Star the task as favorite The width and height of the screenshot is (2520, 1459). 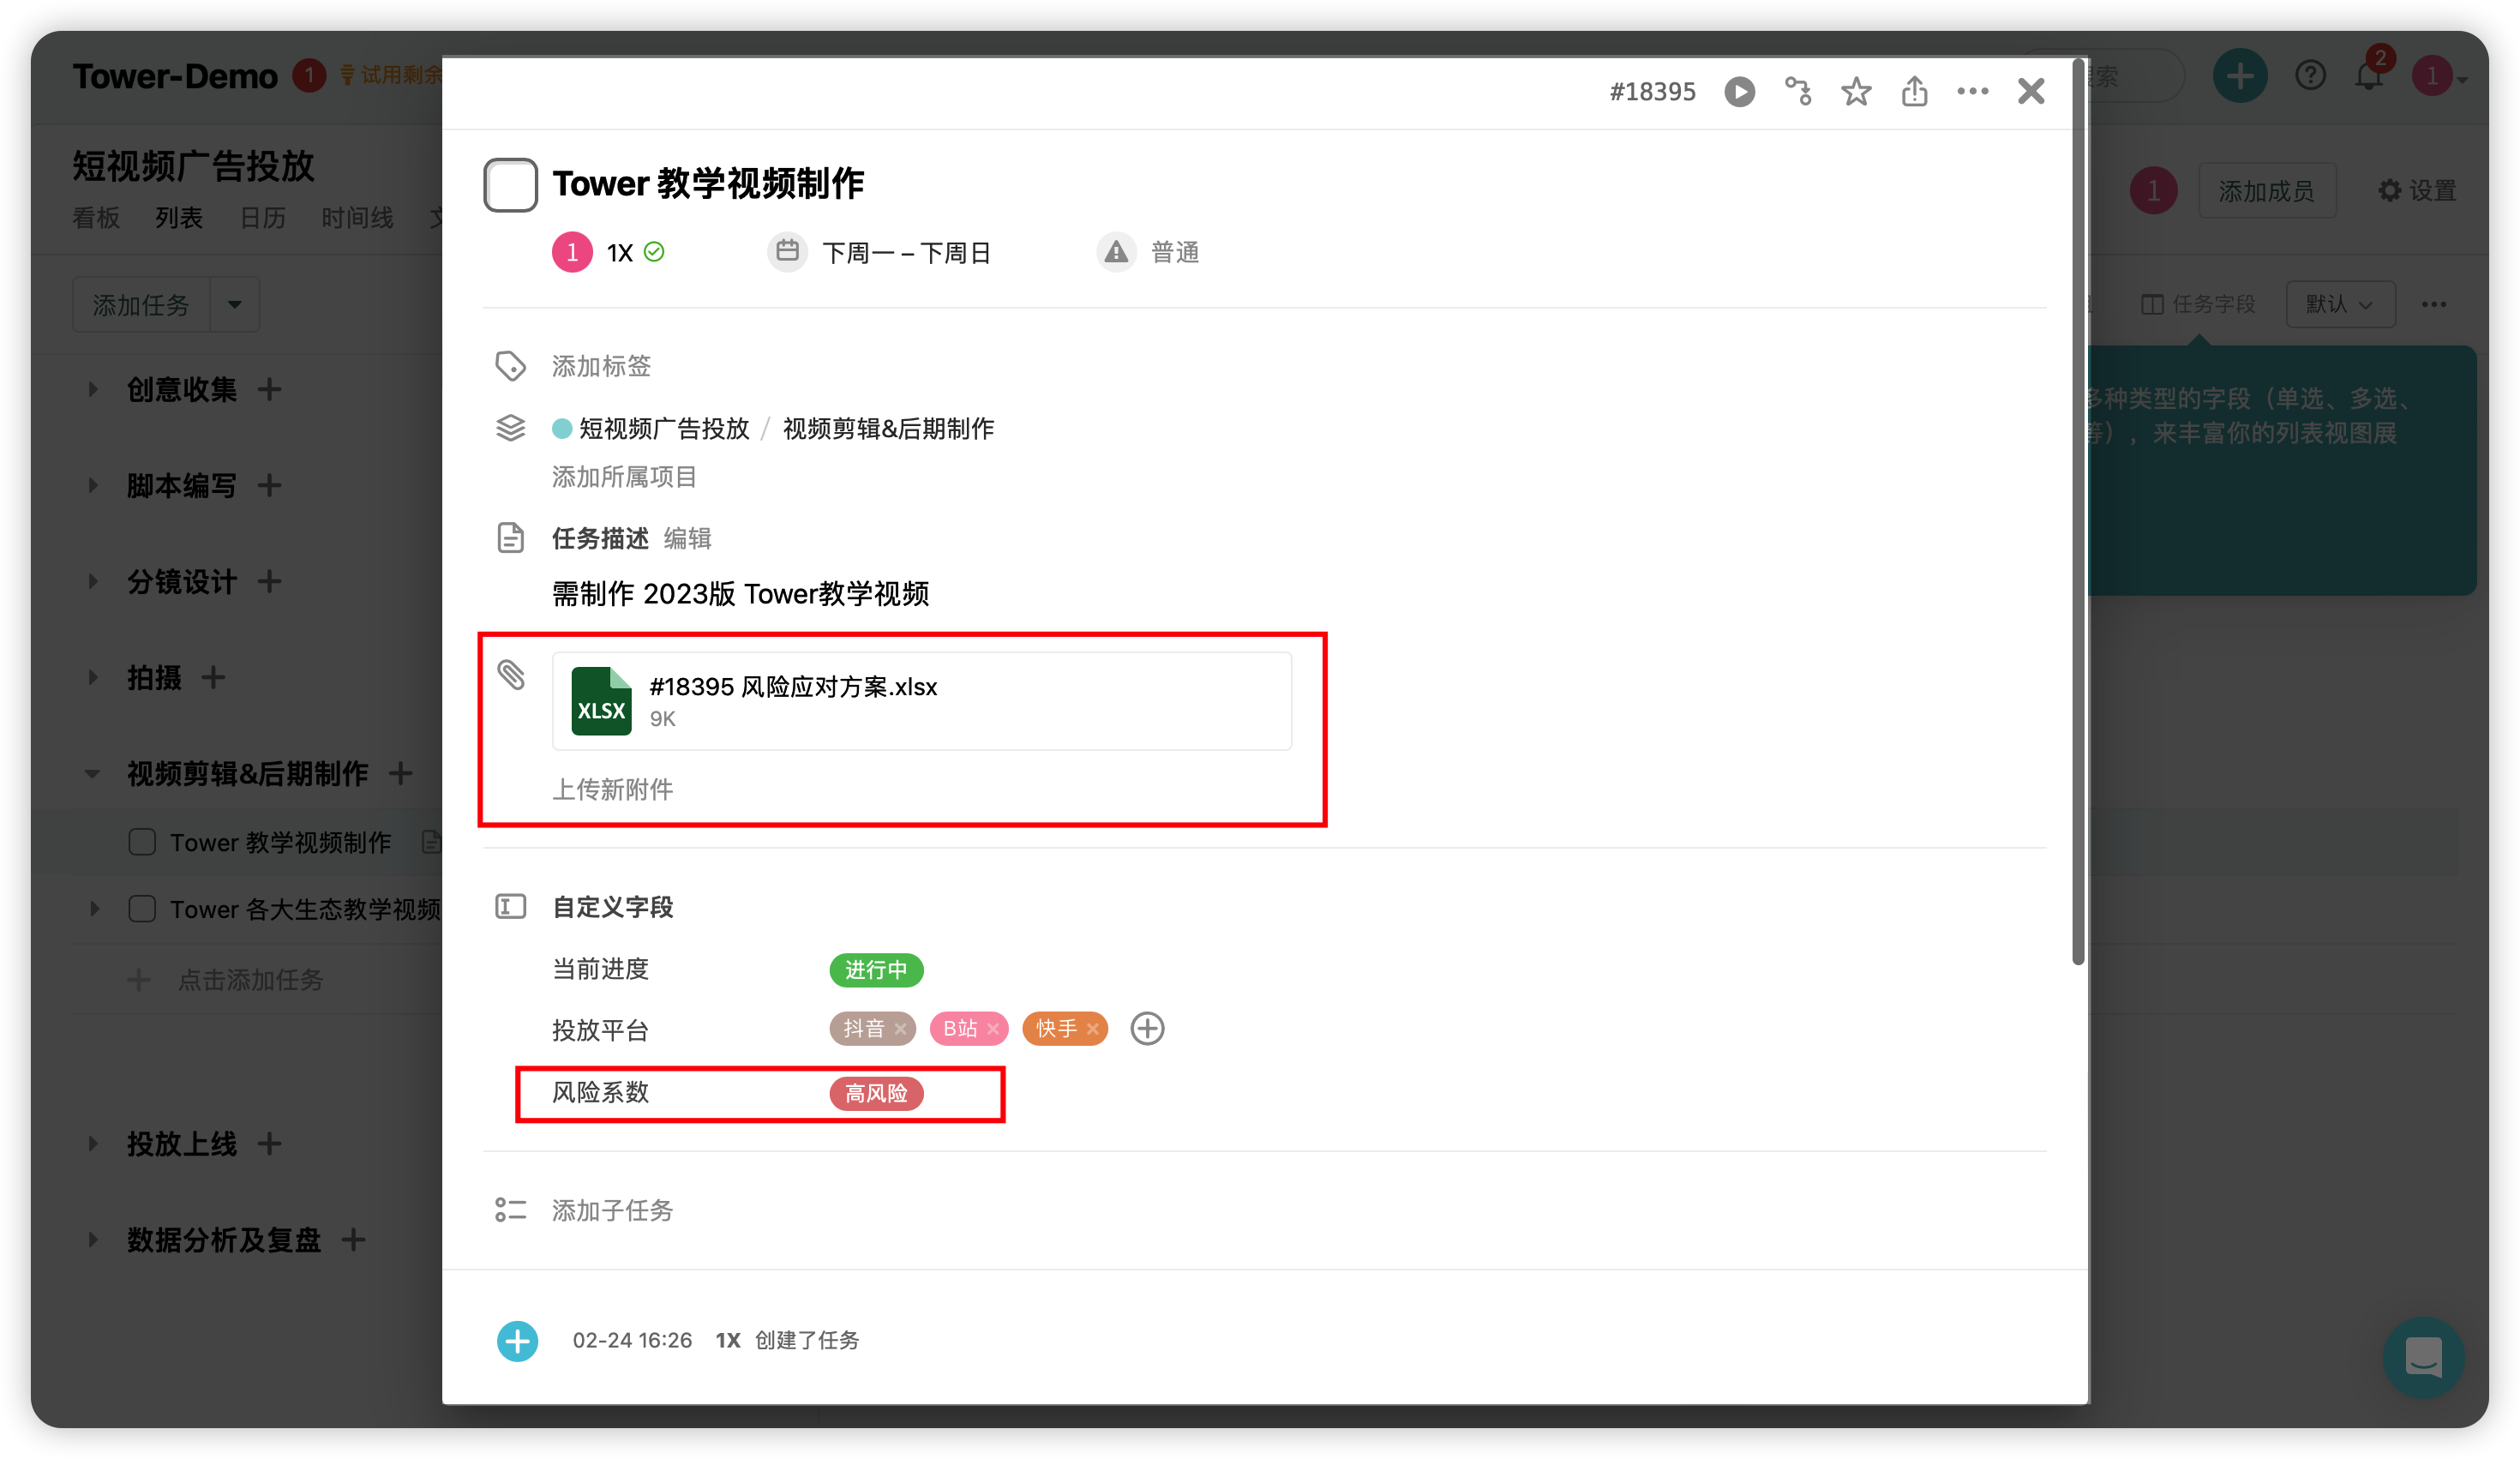click(x=1856, y=91)
